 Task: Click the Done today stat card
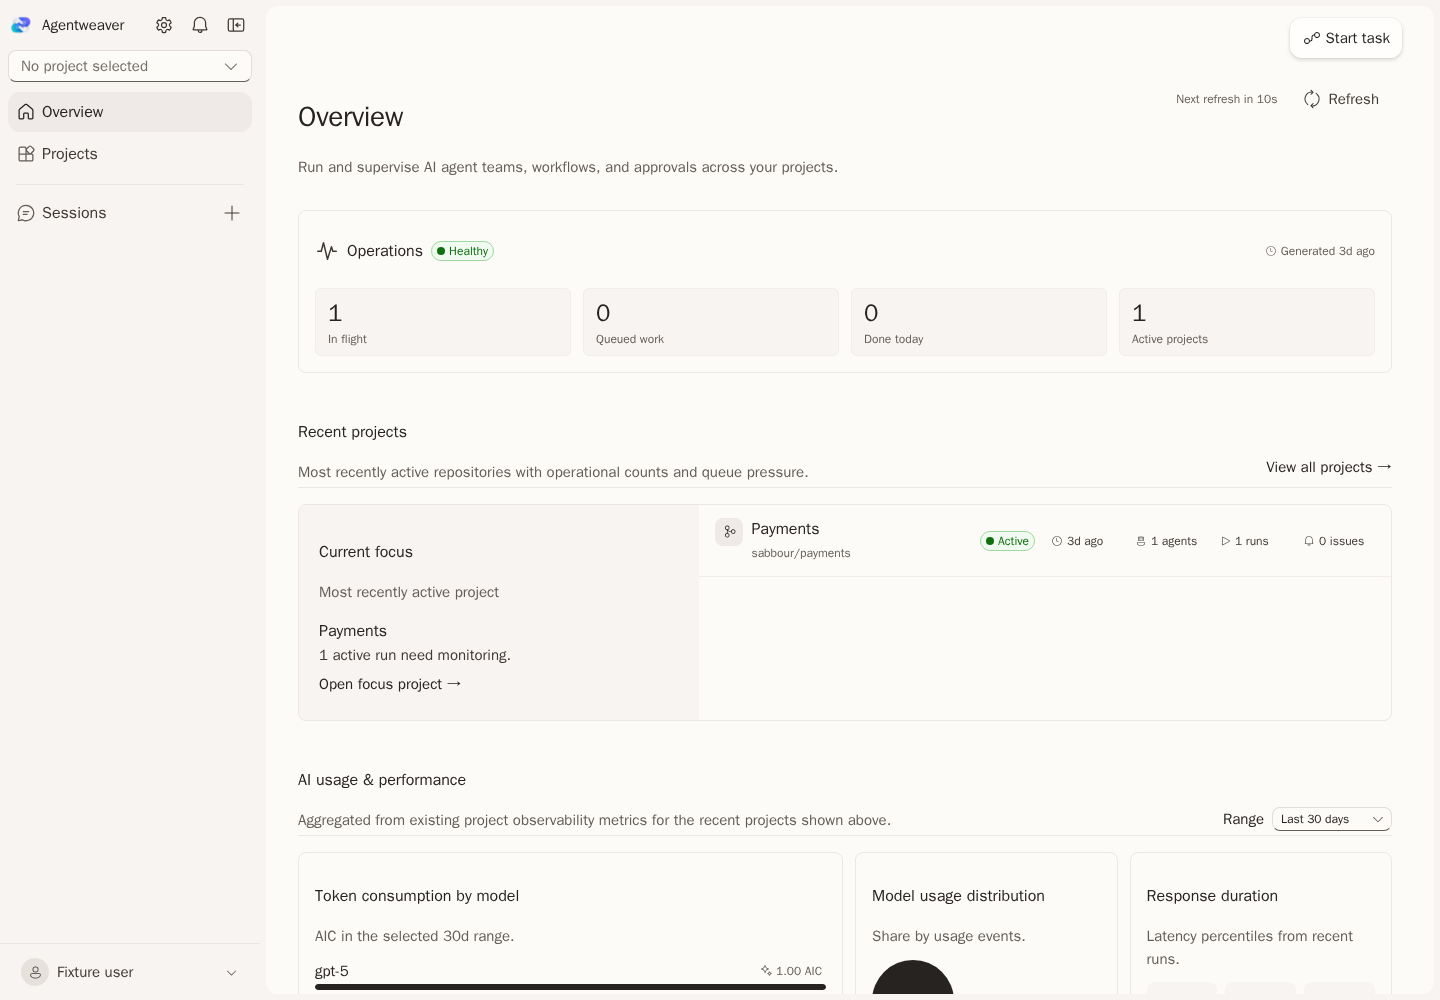coord(979,322)
